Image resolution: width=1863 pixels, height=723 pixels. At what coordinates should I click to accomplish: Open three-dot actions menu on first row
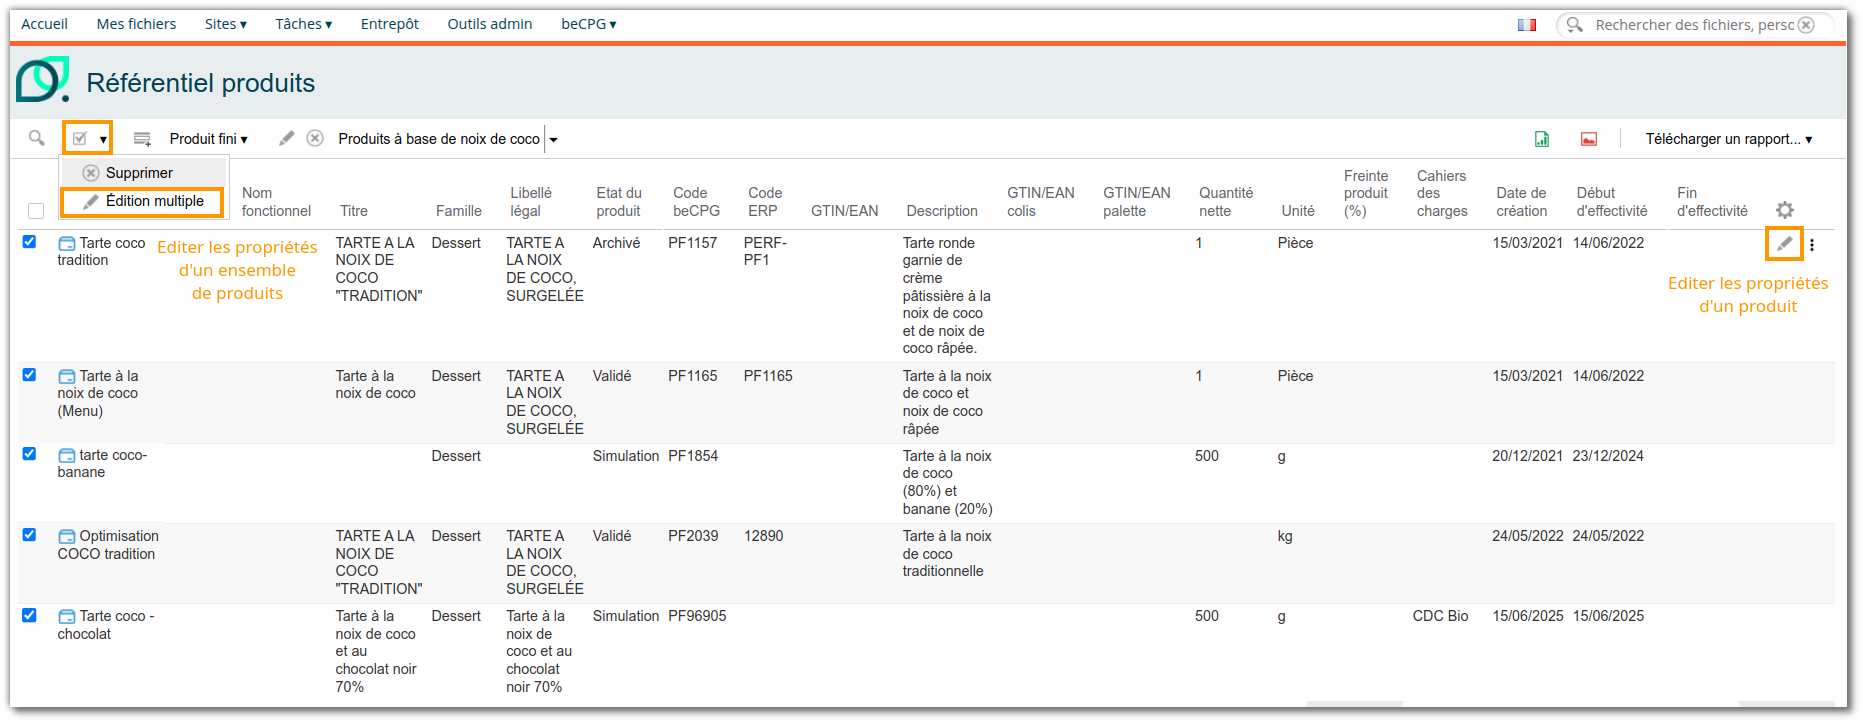[1812, 244]
